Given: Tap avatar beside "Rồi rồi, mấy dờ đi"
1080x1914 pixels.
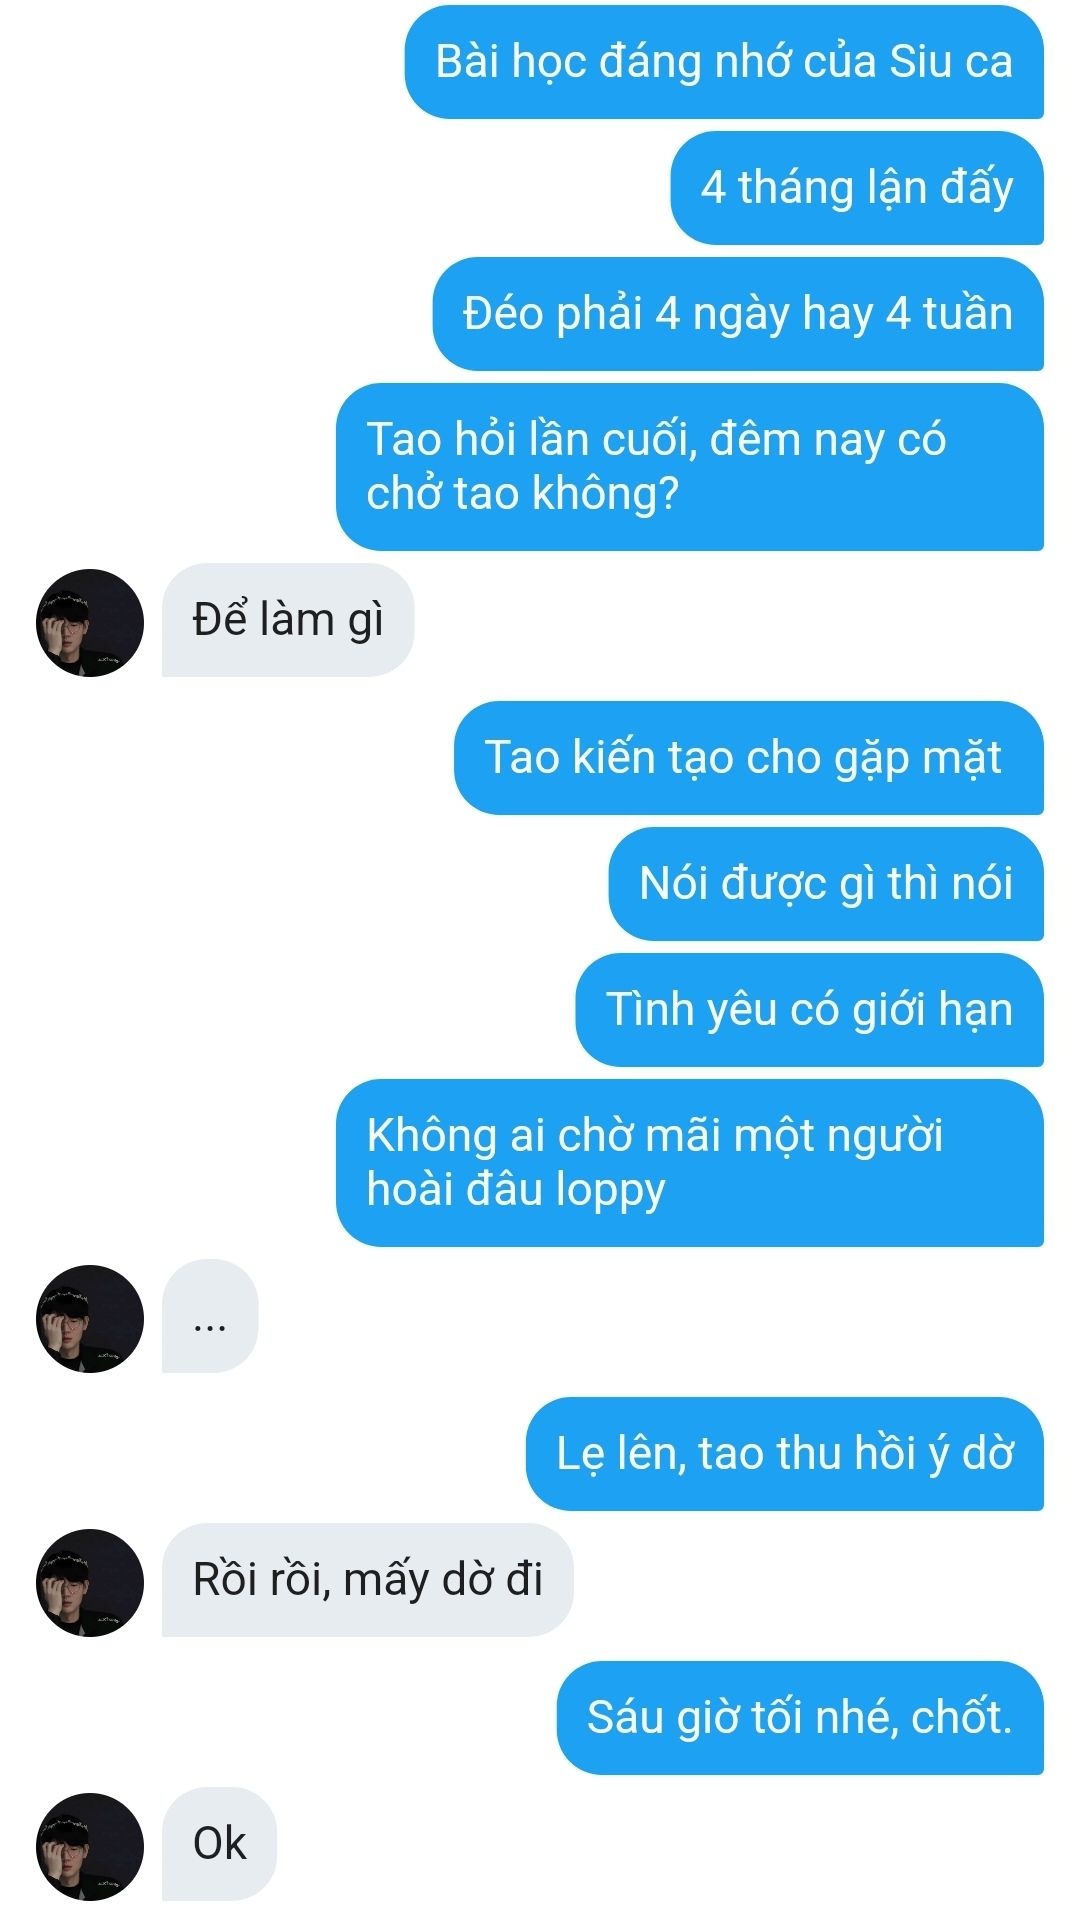Looking at the screenshot, I should point(90,1583).
